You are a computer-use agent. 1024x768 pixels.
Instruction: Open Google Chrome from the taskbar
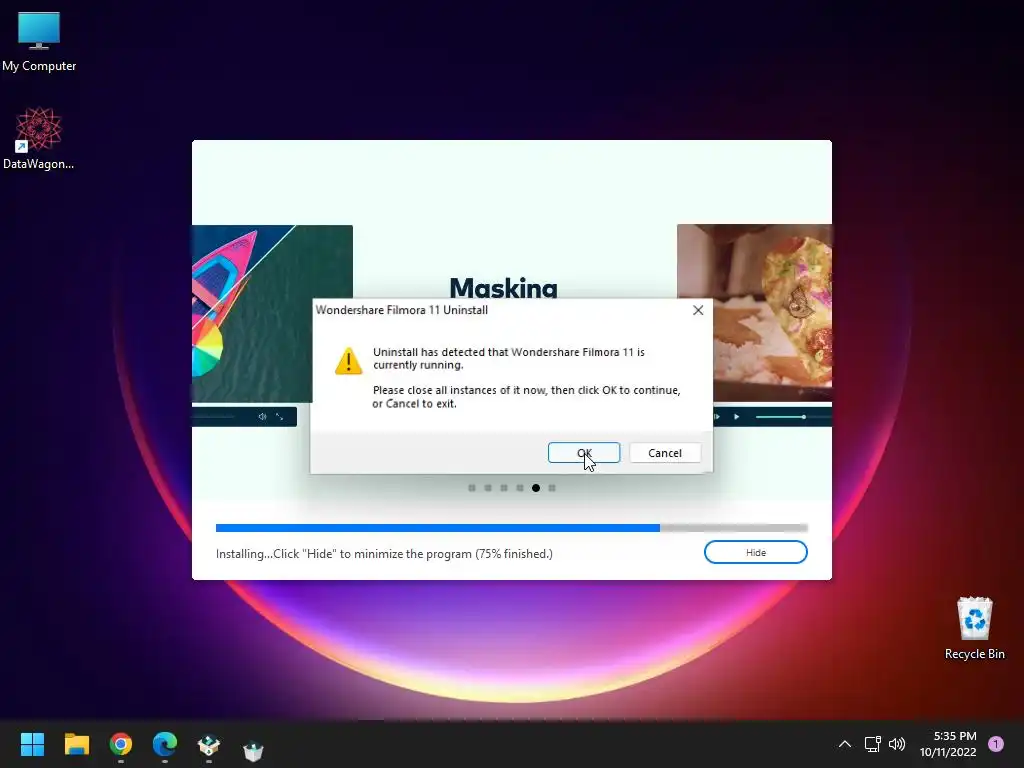coord(121,744)
